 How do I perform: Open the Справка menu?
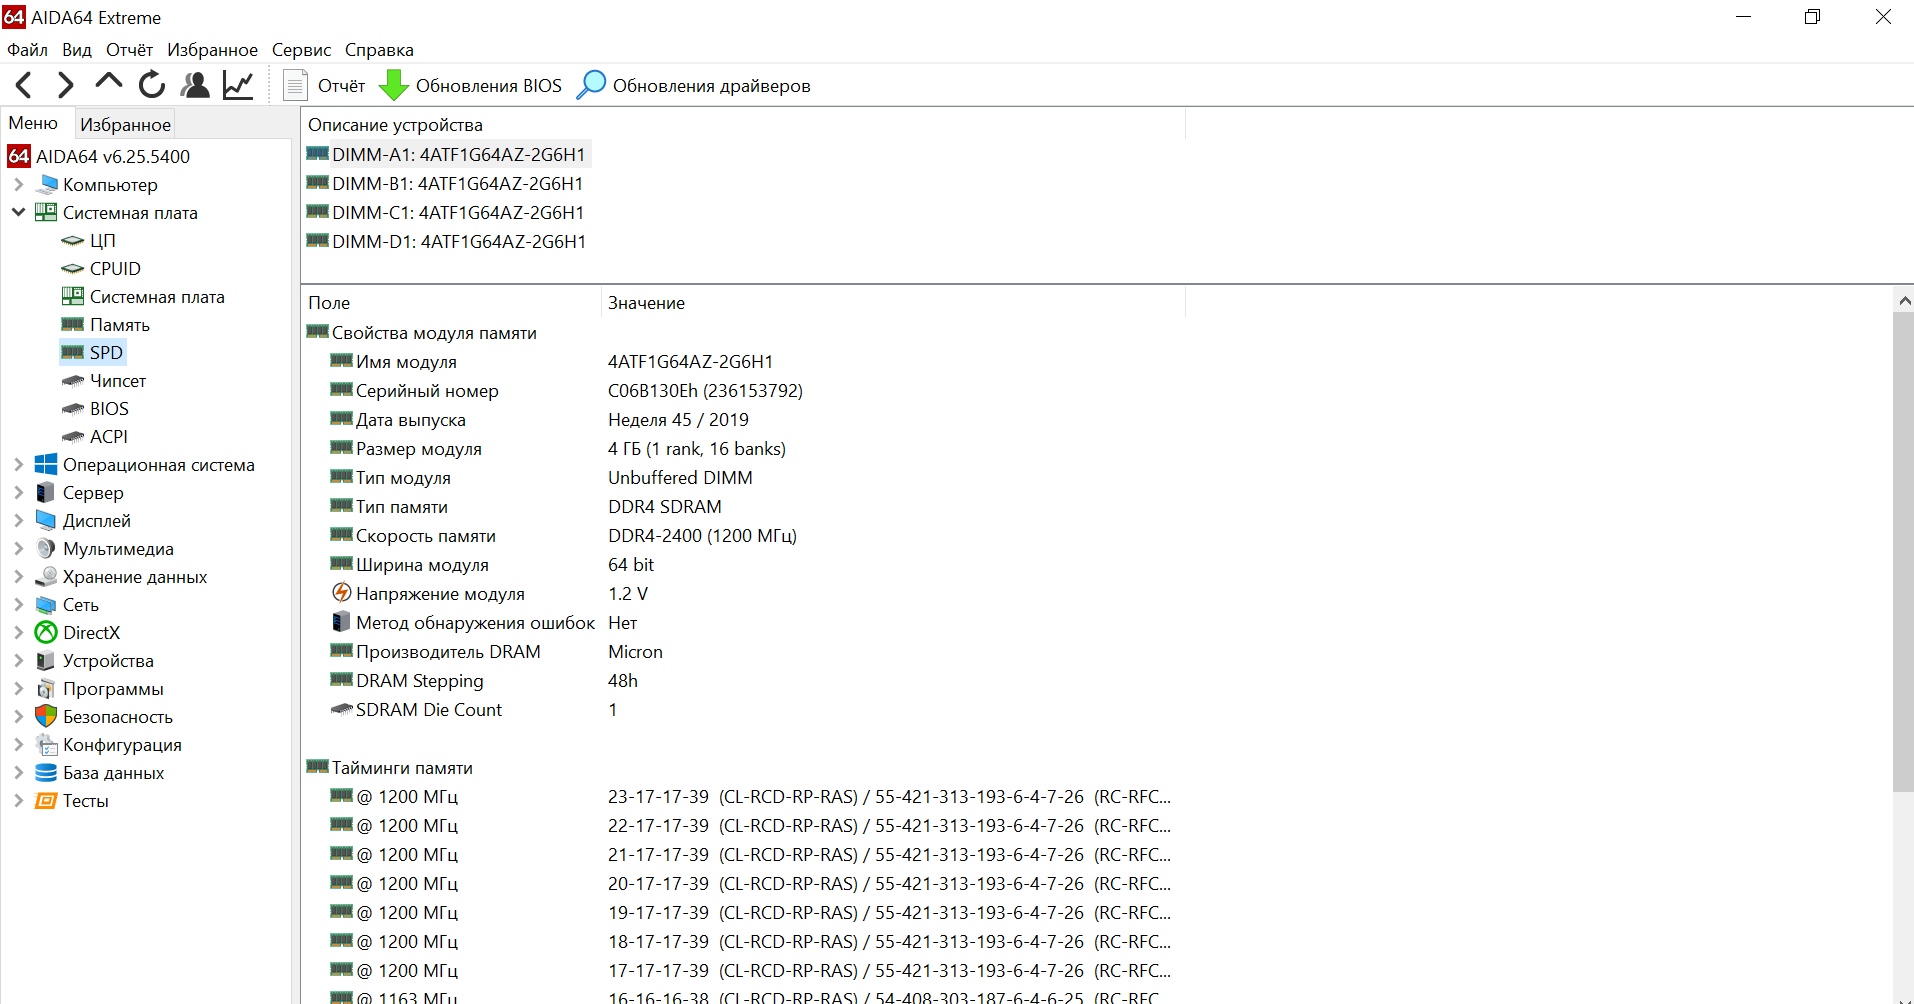pos(379,50)
